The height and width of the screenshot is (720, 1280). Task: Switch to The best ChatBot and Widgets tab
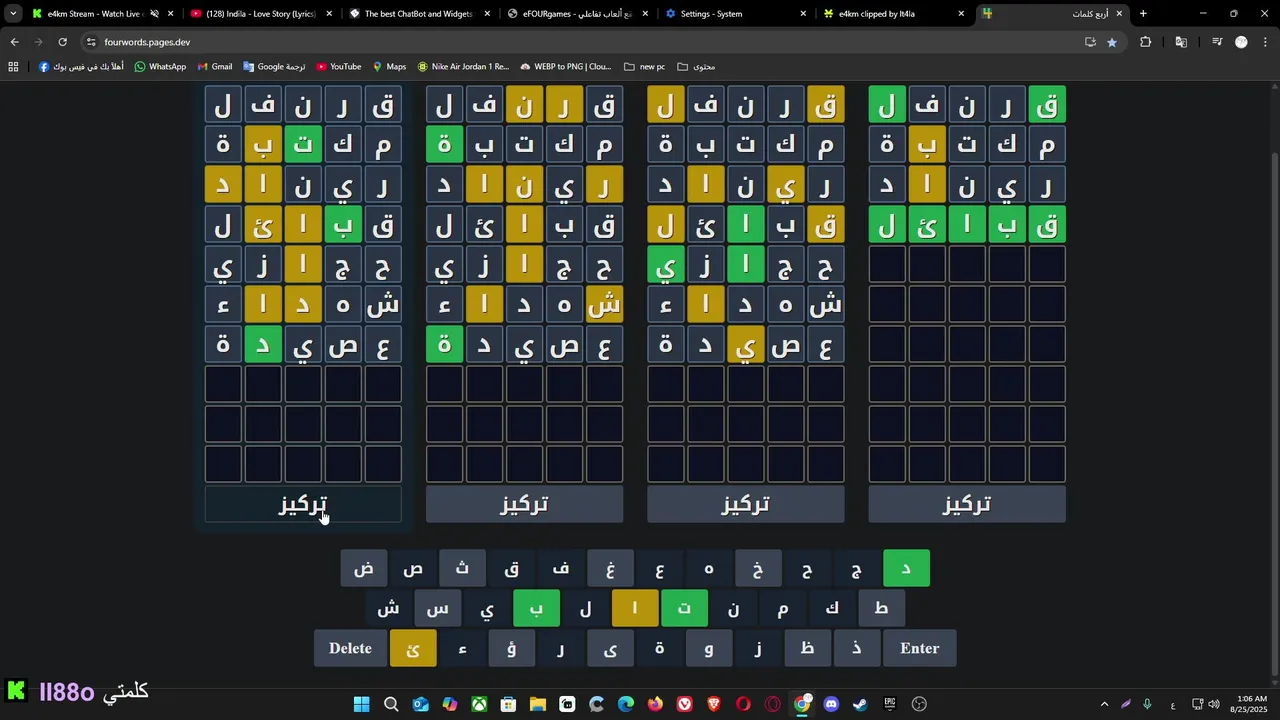click(419, 14)
